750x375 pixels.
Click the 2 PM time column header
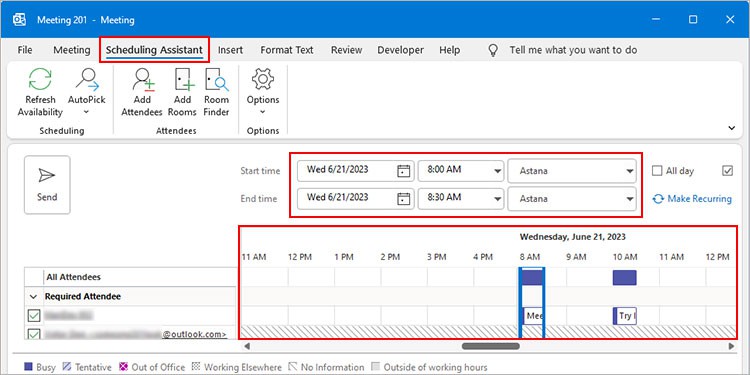[390, 257]
